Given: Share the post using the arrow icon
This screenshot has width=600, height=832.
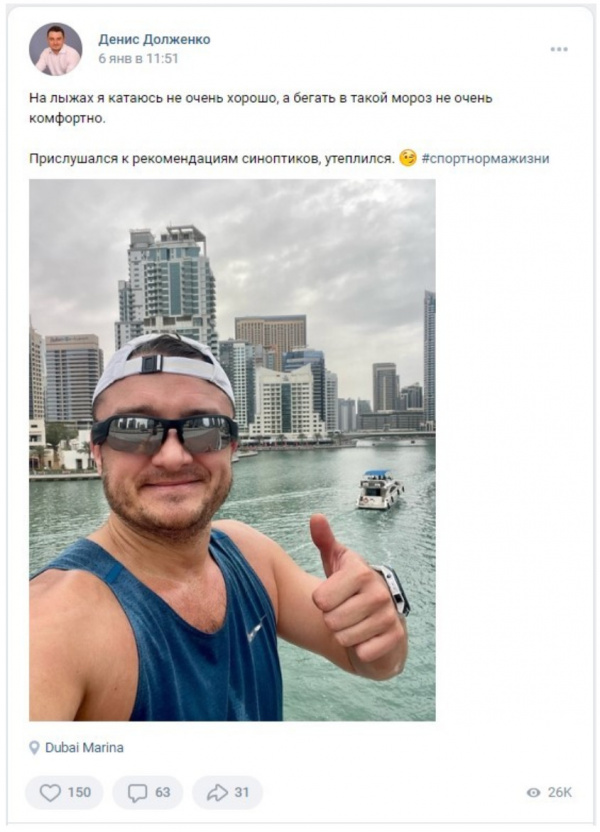Looking at the screenshot, I should pyautogui.click(x=216, y=793).
